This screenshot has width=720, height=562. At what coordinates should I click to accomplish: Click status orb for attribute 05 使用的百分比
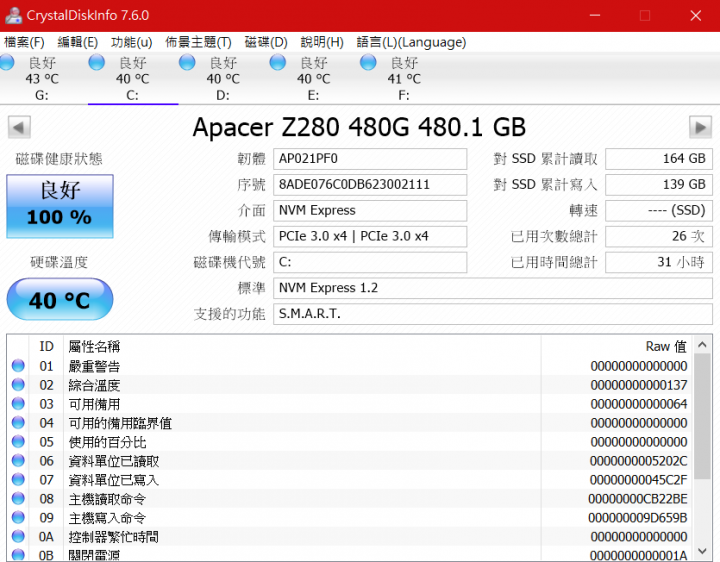[18, 442]
